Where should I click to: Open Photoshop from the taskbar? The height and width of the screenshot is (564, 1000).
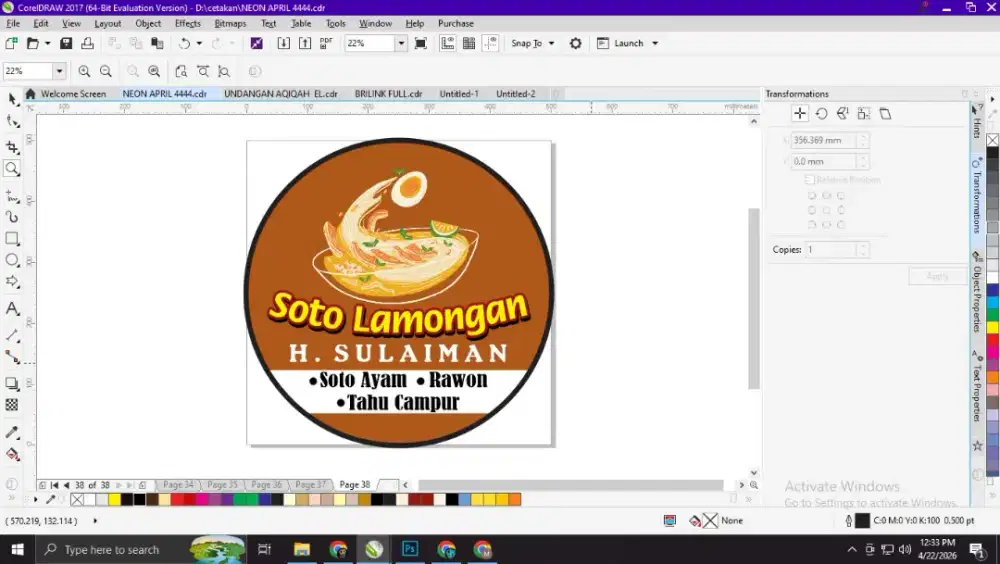tap(409, 549)
